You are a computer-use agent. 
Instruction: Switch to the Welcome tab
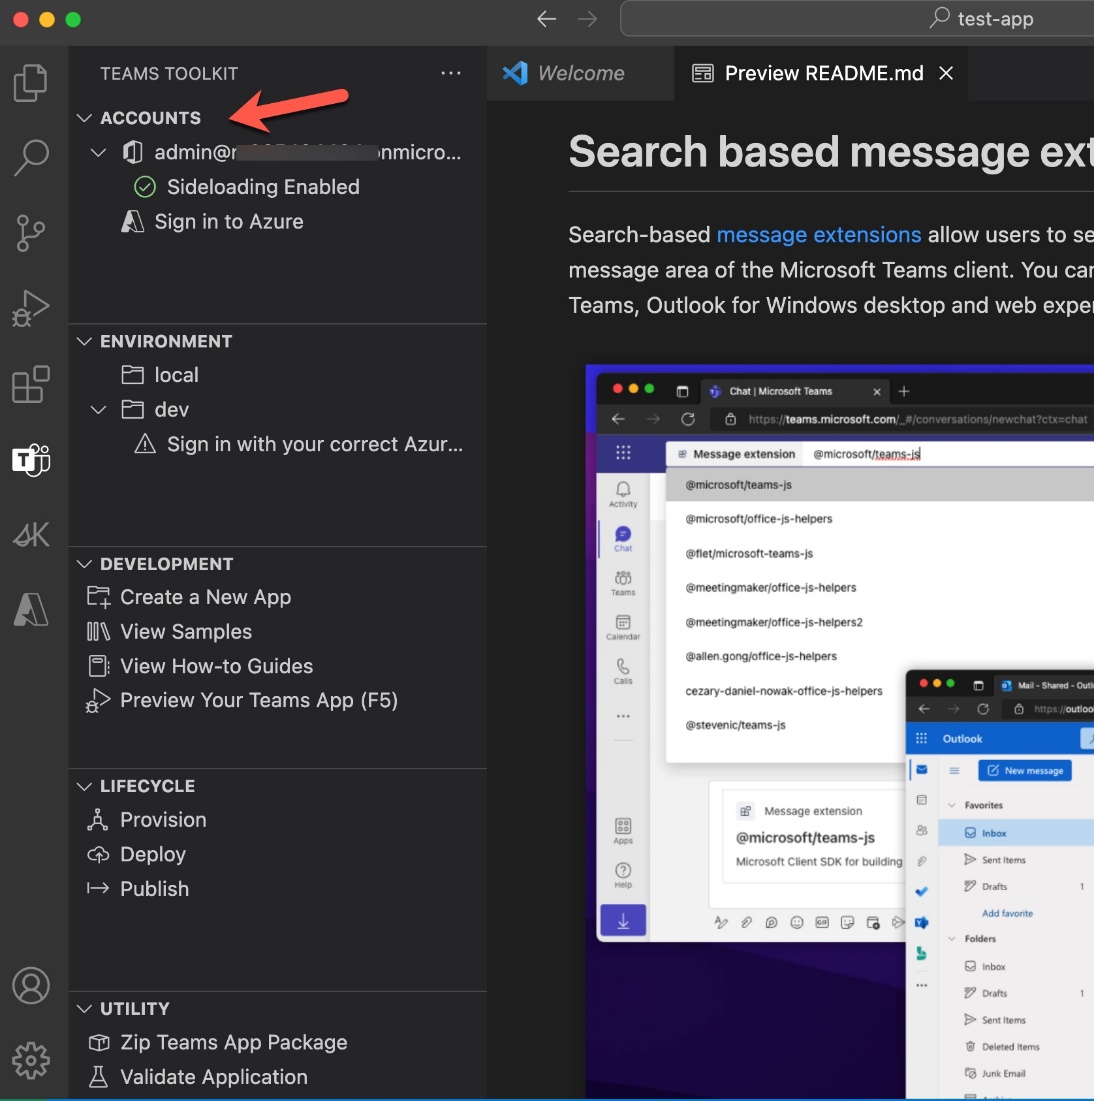tap(580, 73)
